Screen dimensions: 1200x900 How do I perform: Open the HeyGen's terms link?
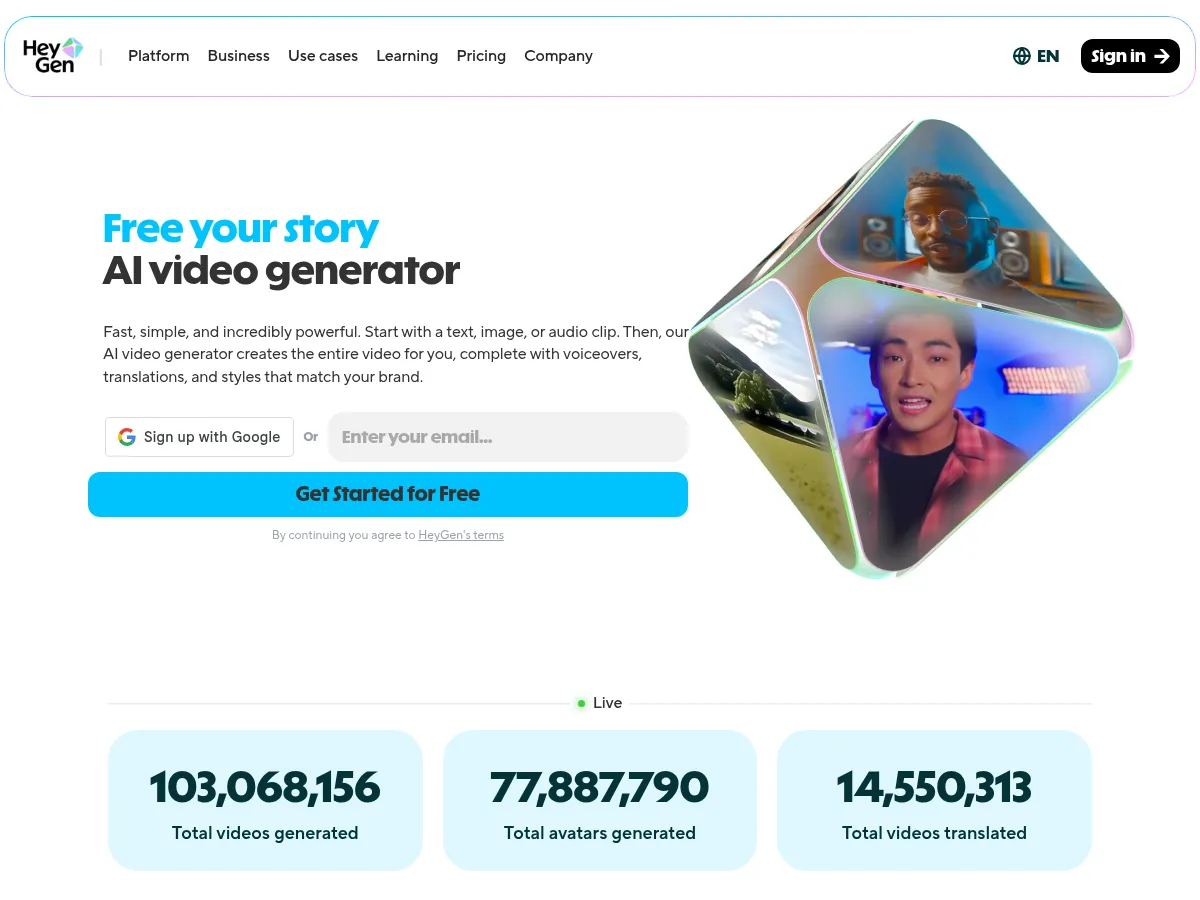pyautogui.click(x=461, y=535)
